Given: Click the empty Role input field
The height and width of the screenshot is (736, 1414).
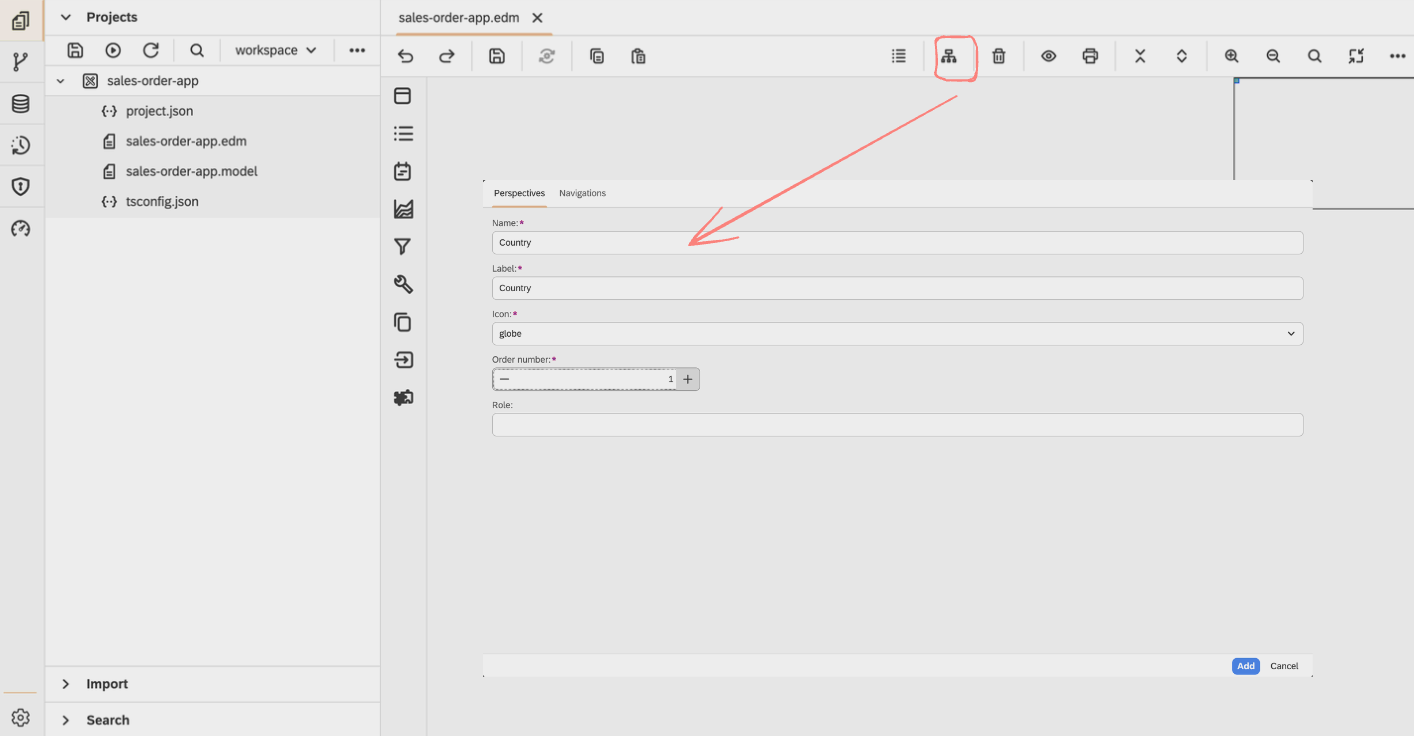Looking at the screenshot, I should pyautogui.click(x=897, y=425).
